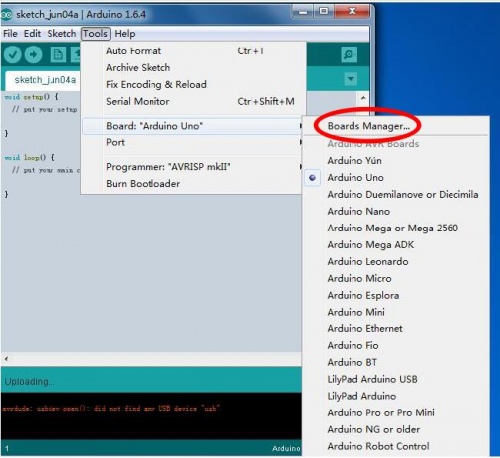
Task: Select Arduino Mega ADK board
Action: [x=397, y=245]
